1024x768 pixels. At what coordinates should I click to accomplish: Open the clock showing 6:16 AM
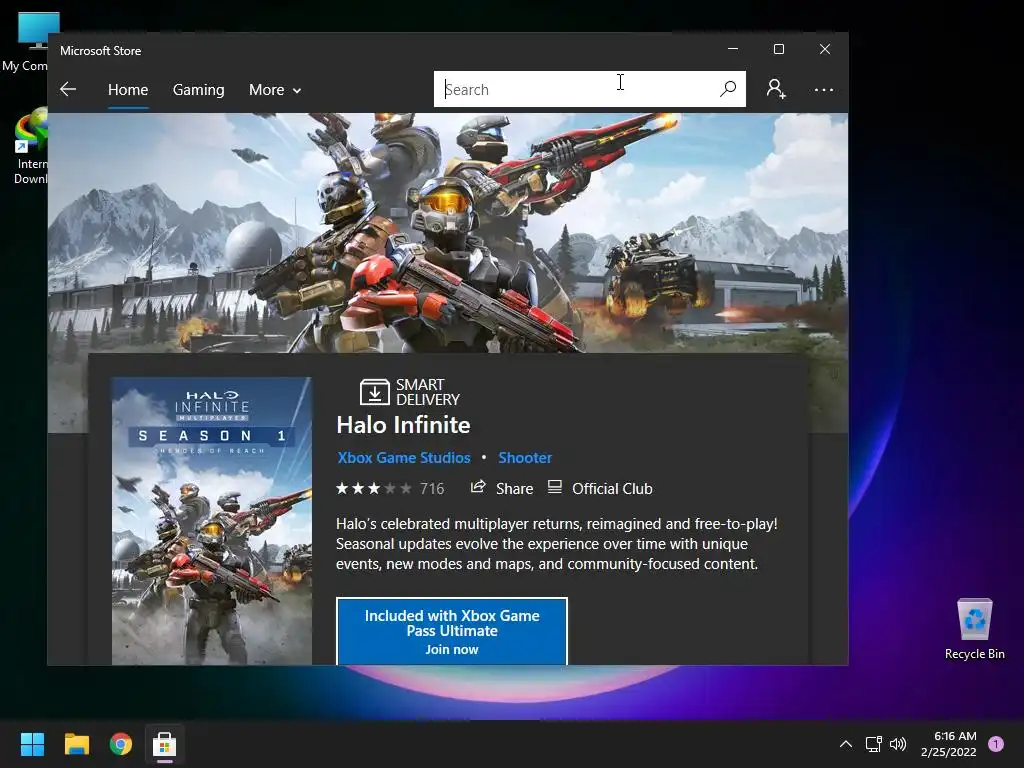(948, 744)
